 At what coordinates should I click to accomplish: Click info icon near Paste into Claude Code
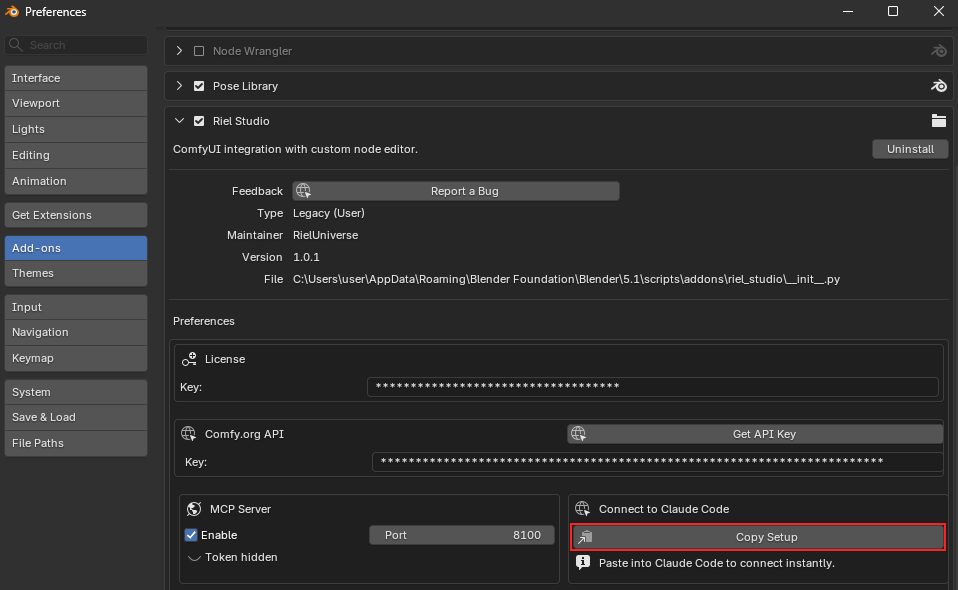tap(583, 563)
